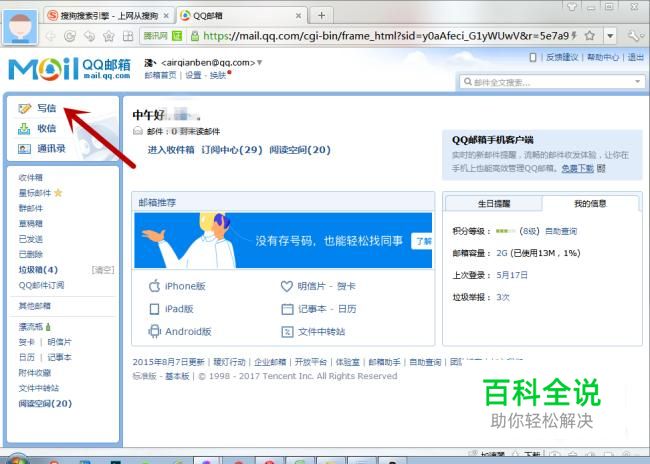Click the QR code icon next to 免费下载
This screenshot has width=650, height=464.
click(601, 168)
